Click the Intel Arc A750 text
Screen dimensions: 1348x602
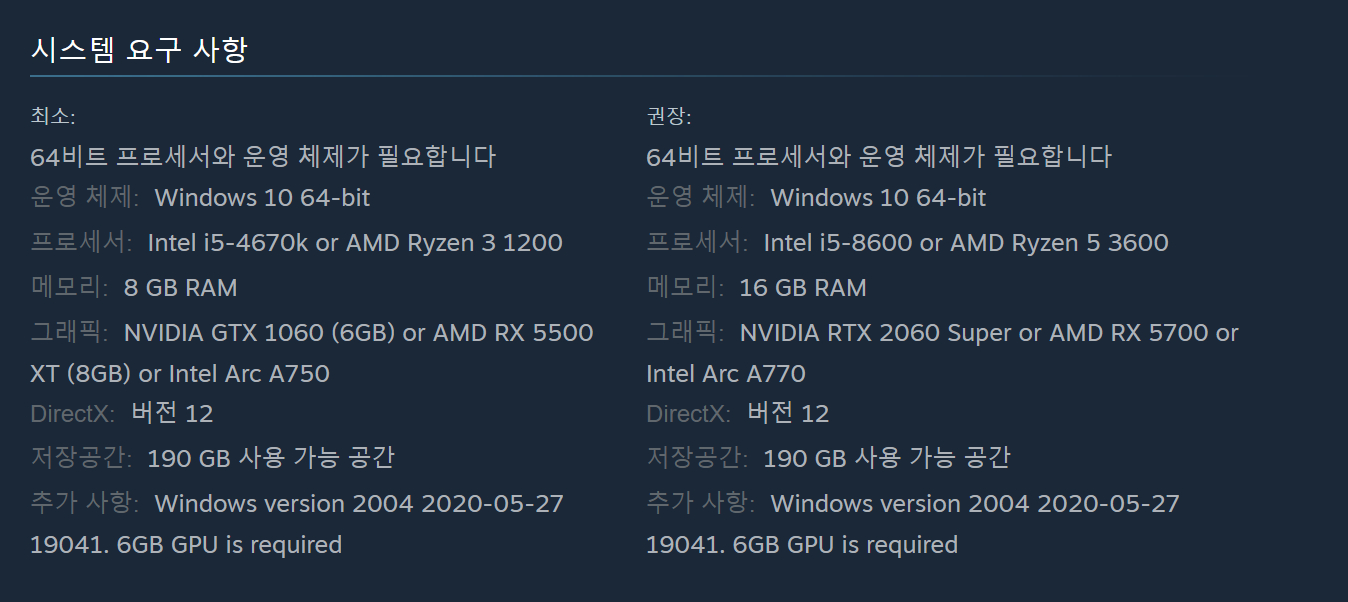[249, 374]
